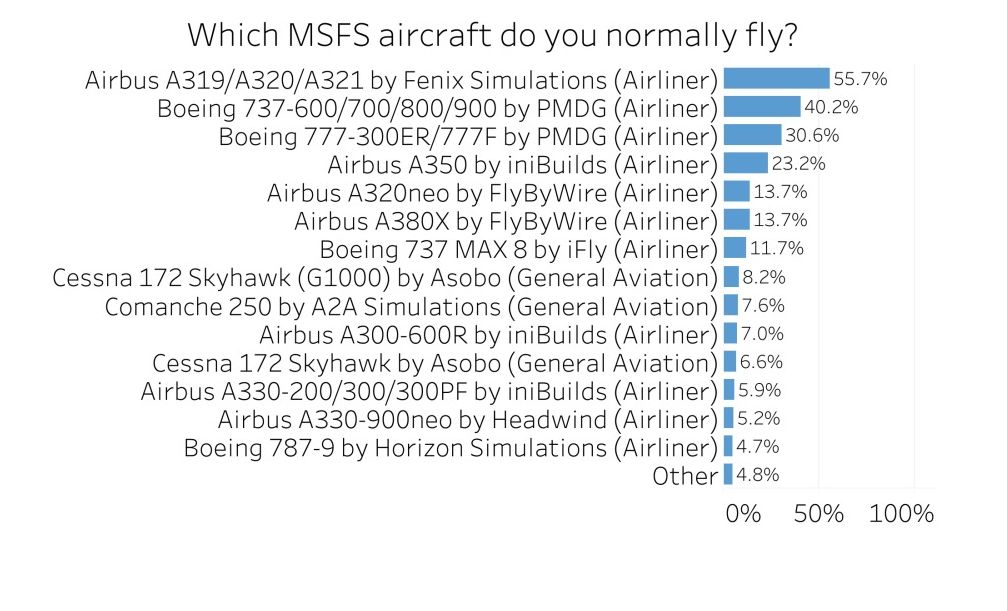1007x611 pixels.
Task: Click the Cessna 172 Skyhawk (G1000) label
Action: pos(385,277)
